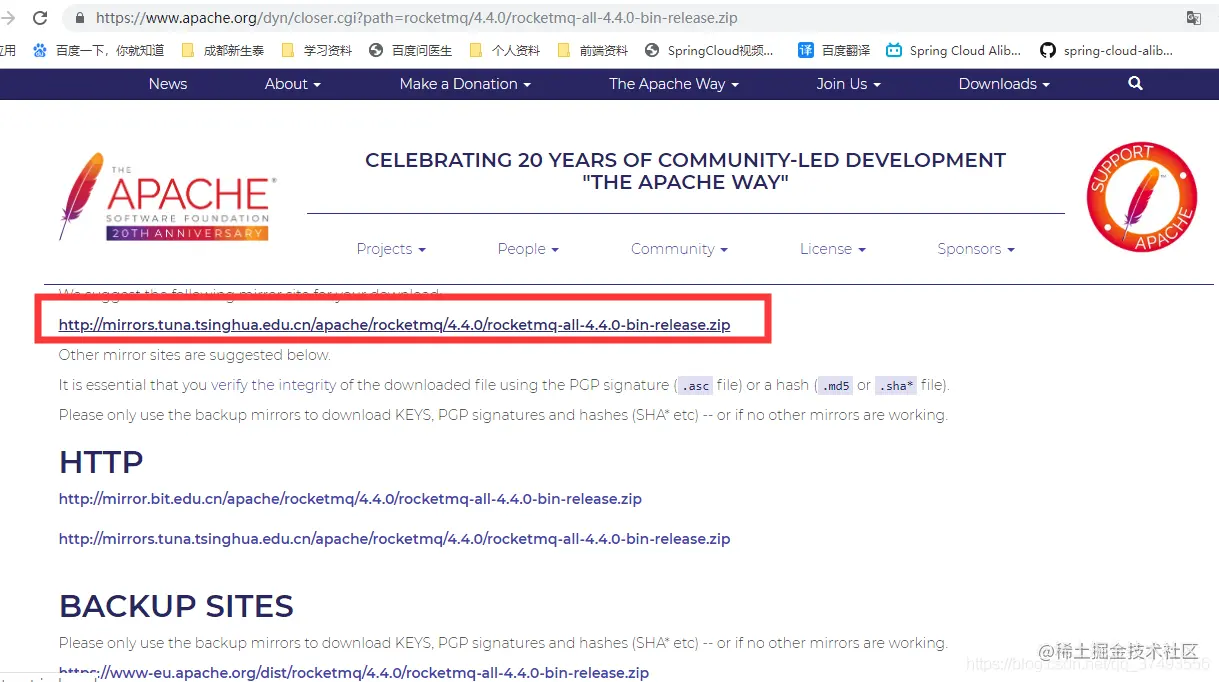Click the search magnifier icon in navbar
The width and height of the screenshot is (1219, 682).
point(1135,84)
